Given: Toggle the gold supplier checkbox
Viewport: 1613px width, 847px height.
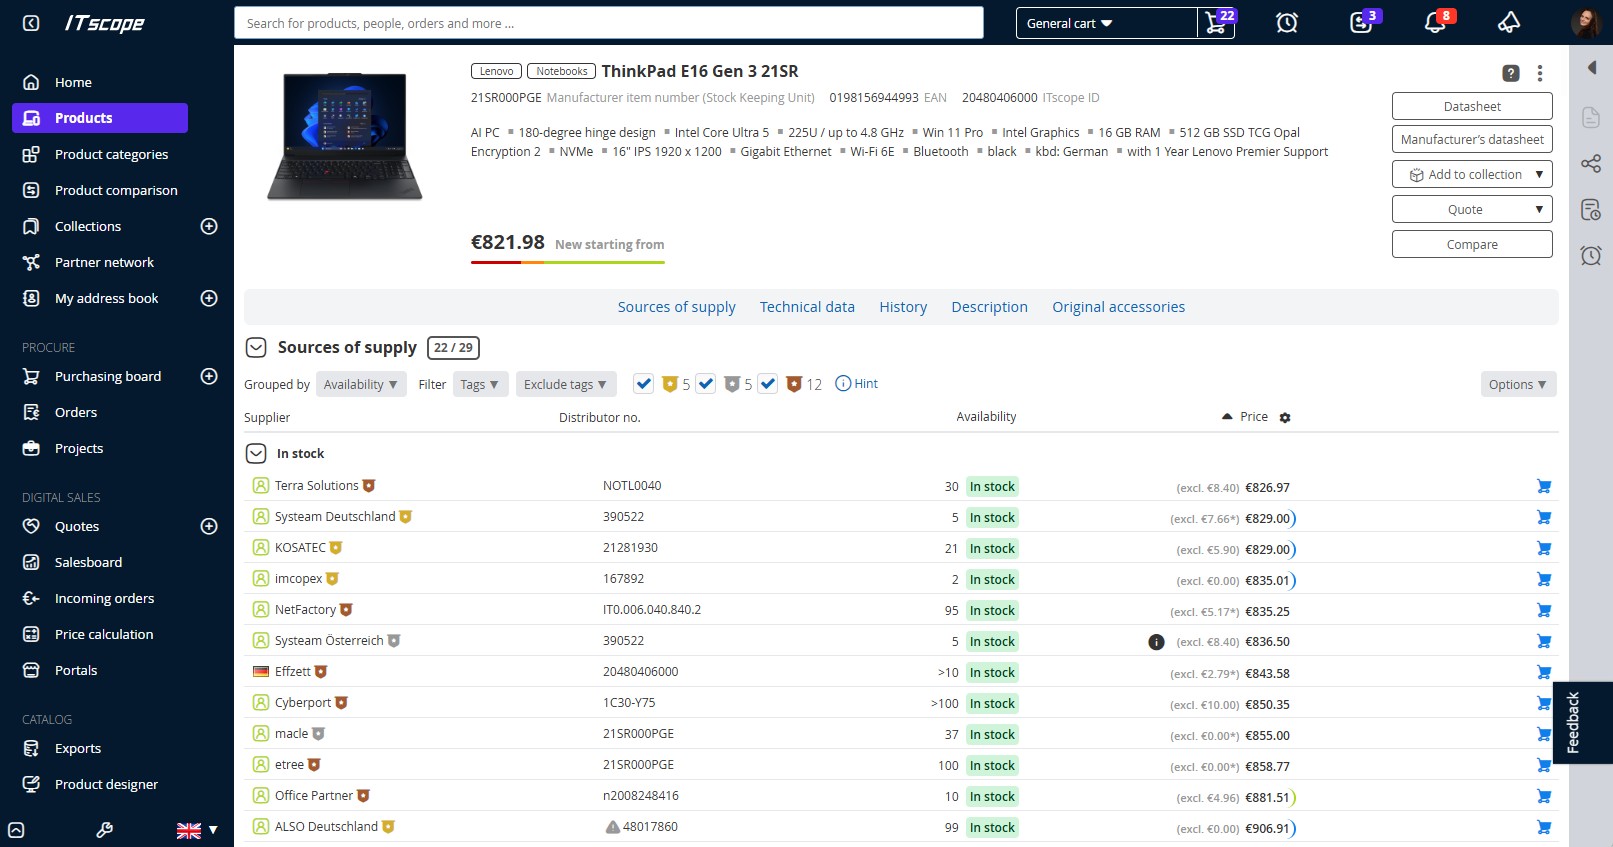Looking at the screenshot, I should point(644,384).
